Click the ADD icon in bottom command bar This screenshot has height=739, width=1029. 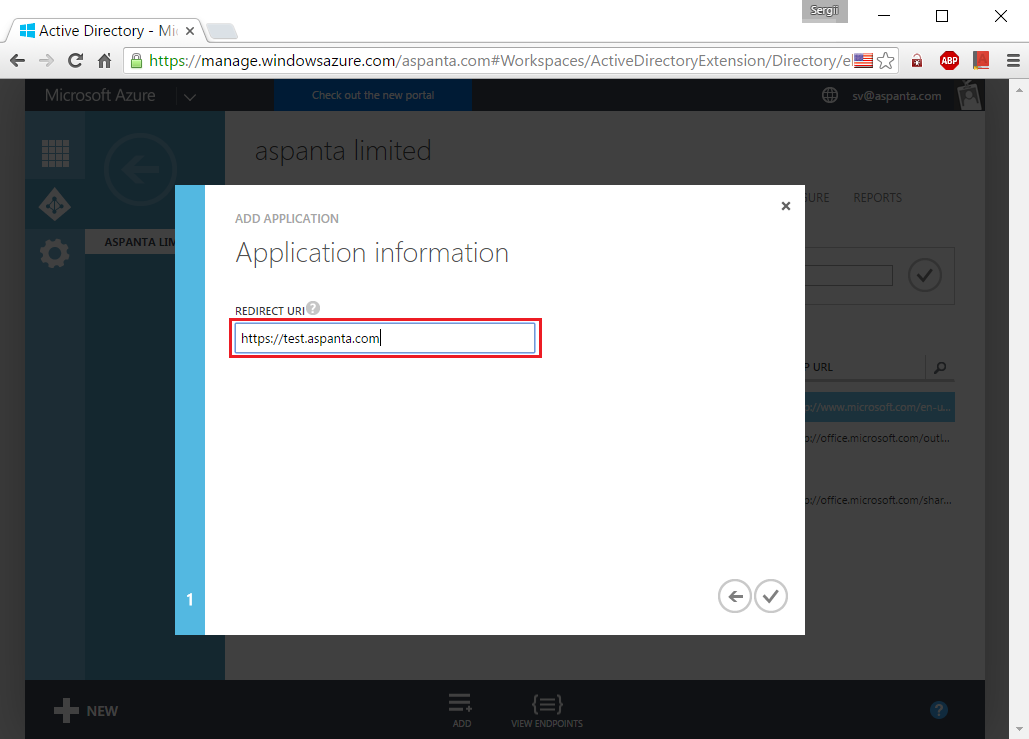coord(460,704)
